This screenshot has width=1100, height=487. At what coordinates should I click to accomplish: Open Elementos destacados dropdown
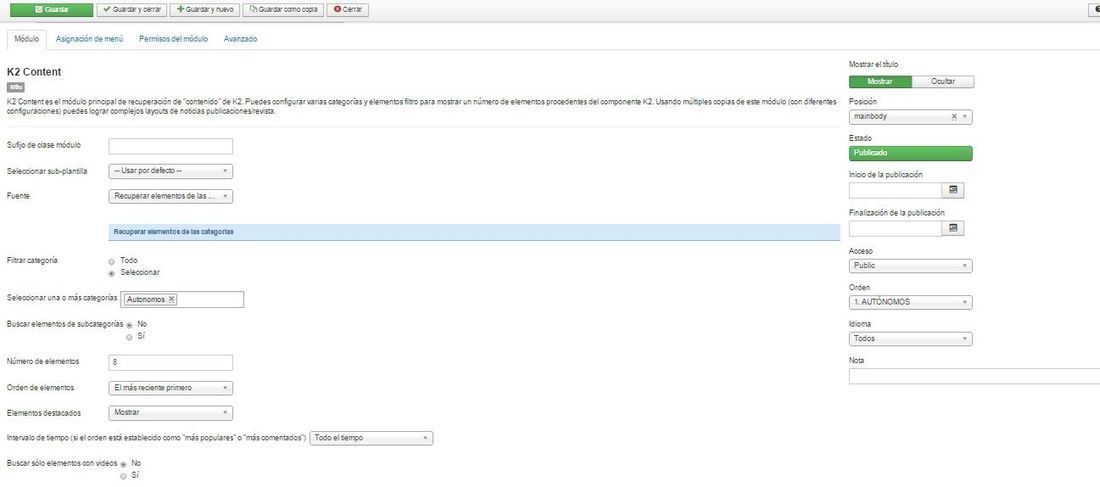170,413
